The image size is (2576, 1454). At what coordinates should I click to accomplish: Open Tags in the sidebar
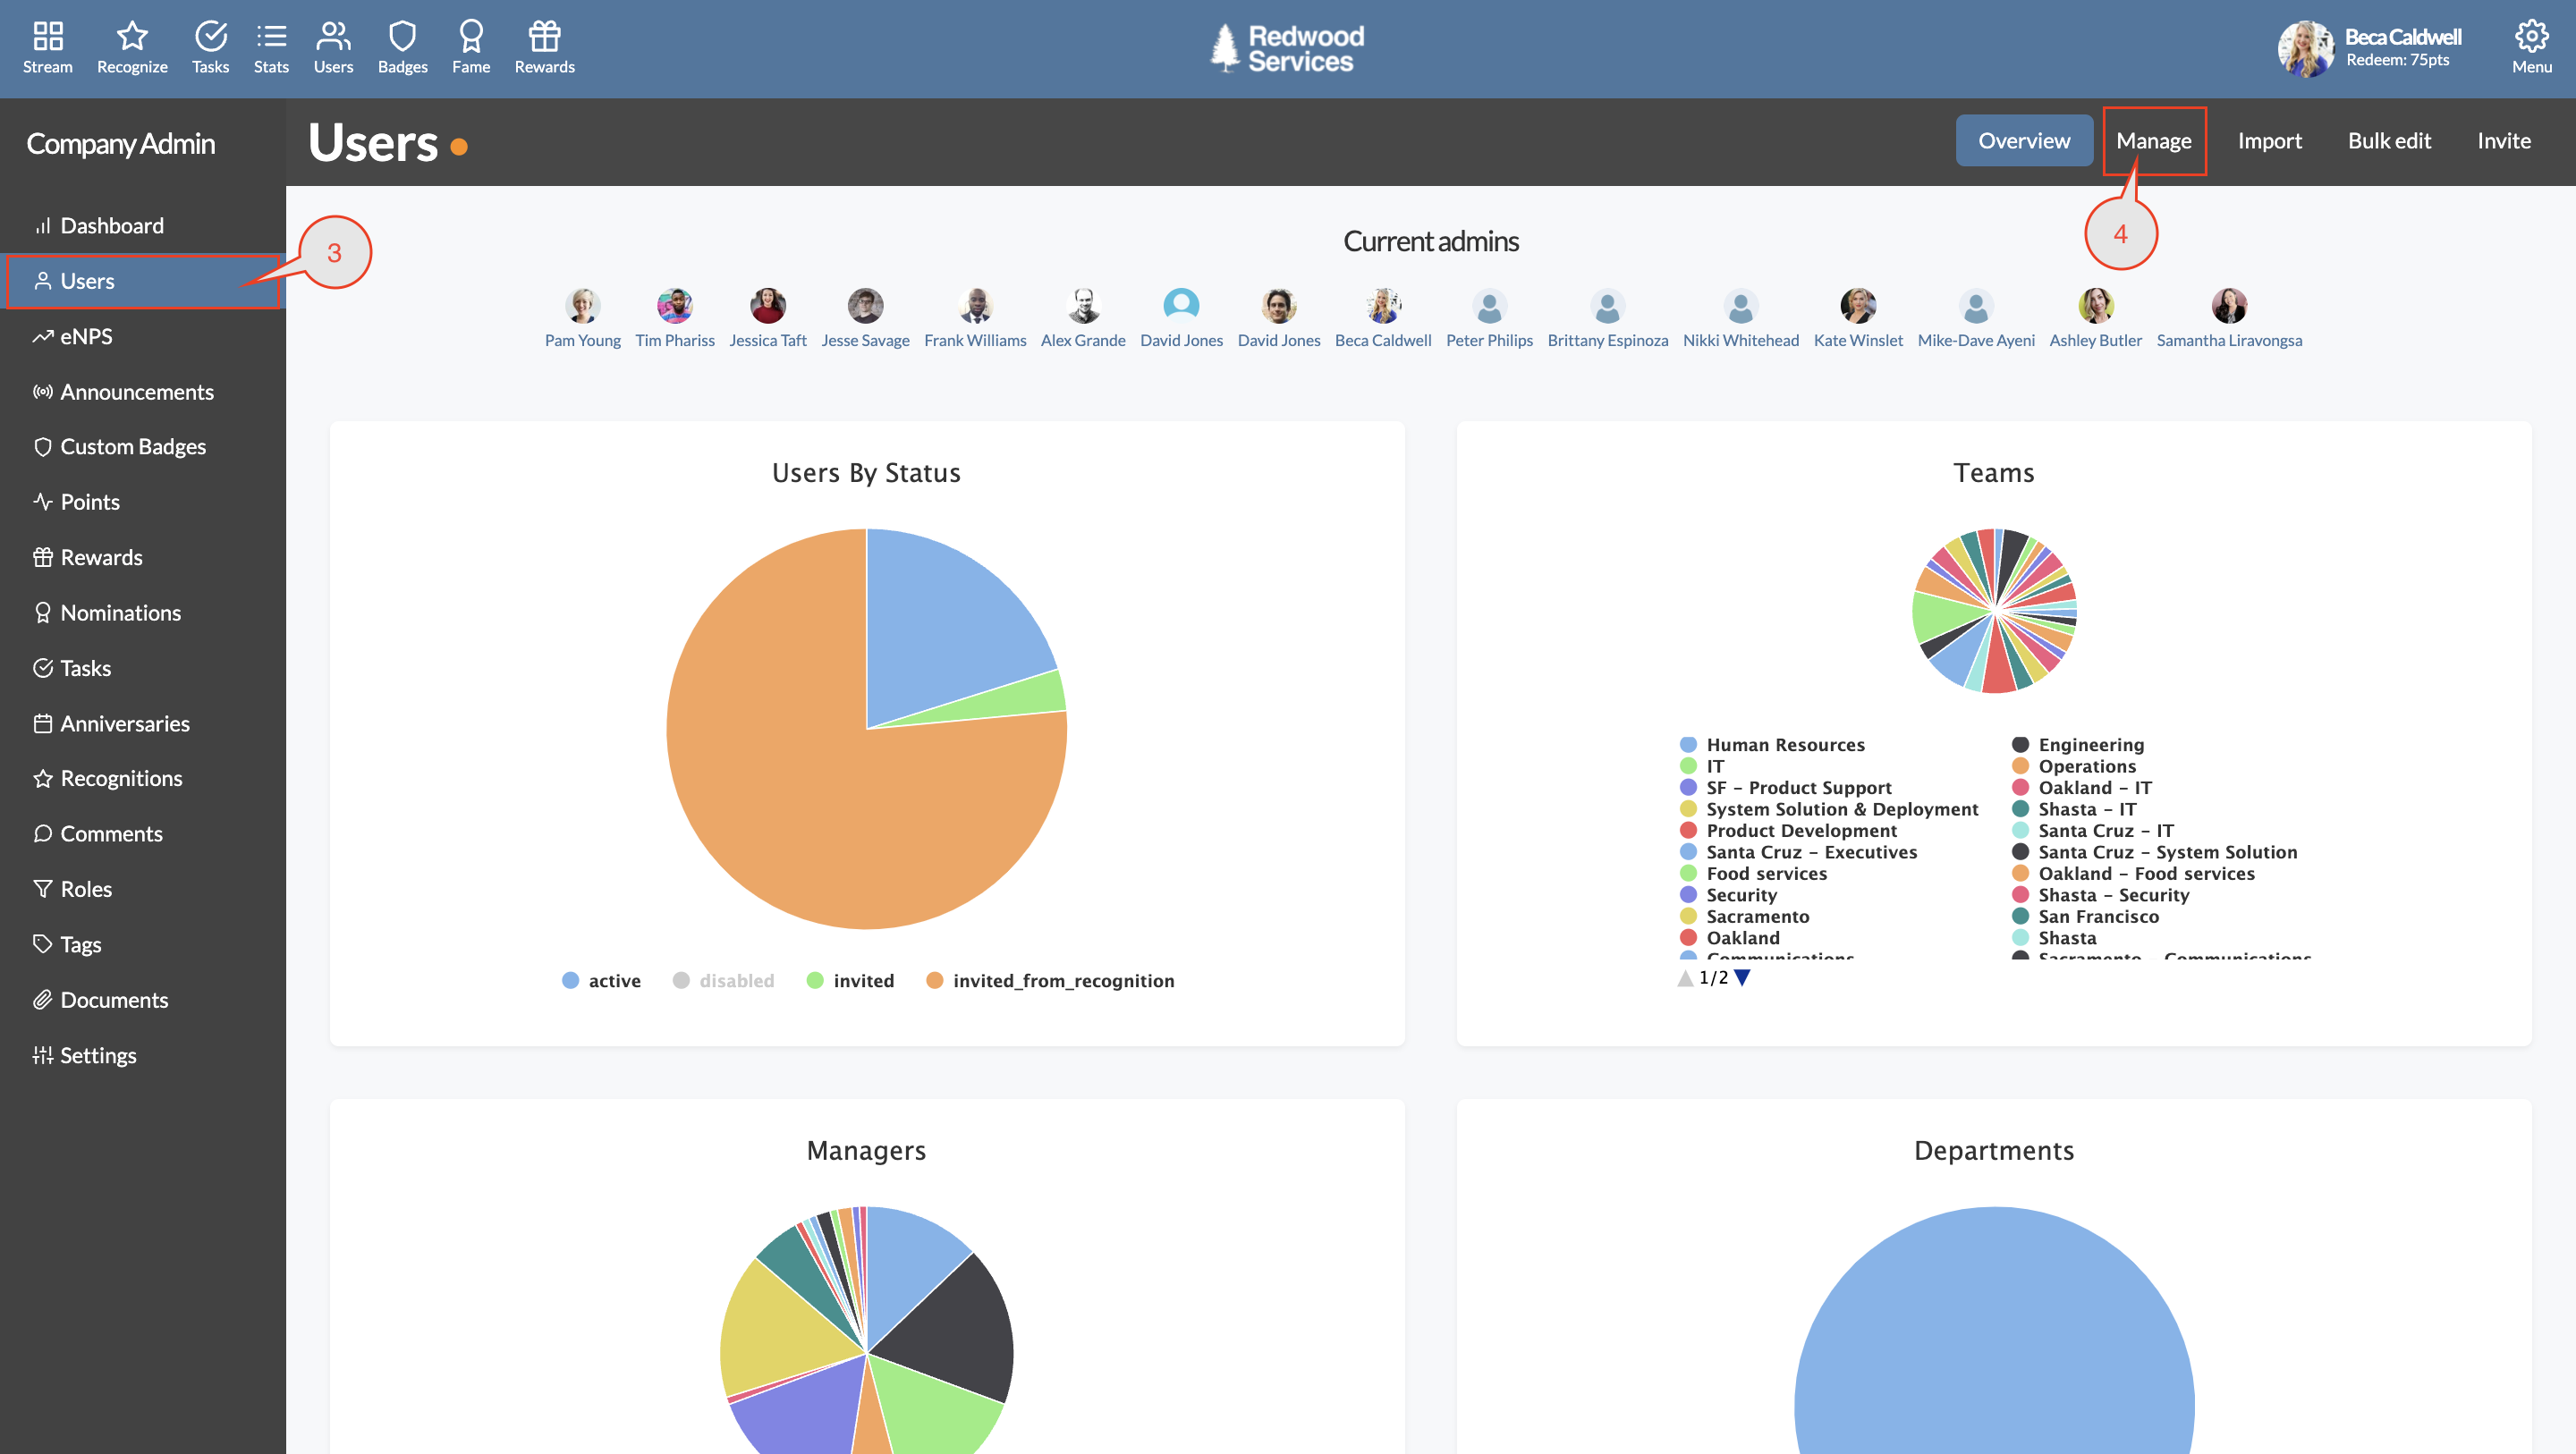coord(143,944)
